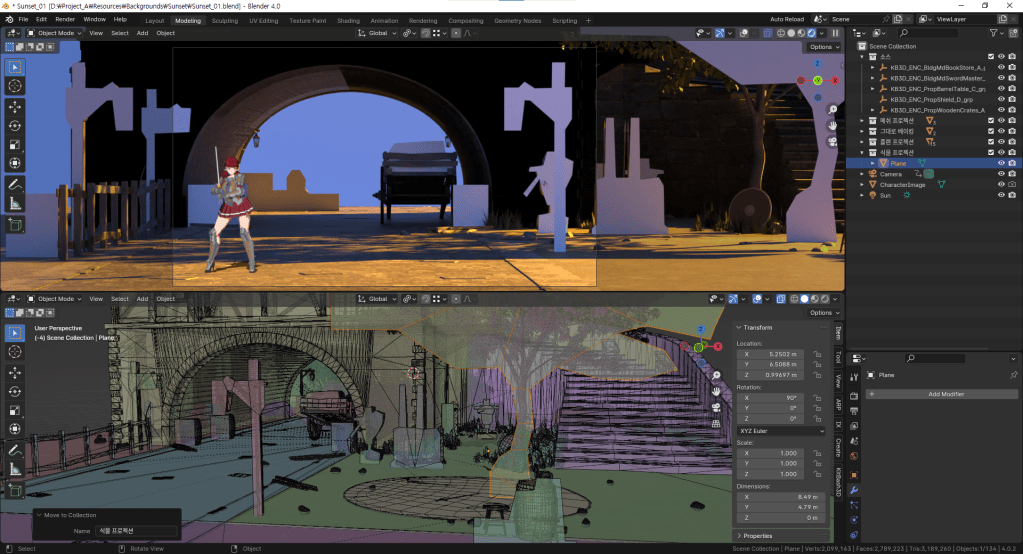Screen dimensions: 1023x554
Task: Open the Modifiers wrench properties tab
Action: (854, 490)
